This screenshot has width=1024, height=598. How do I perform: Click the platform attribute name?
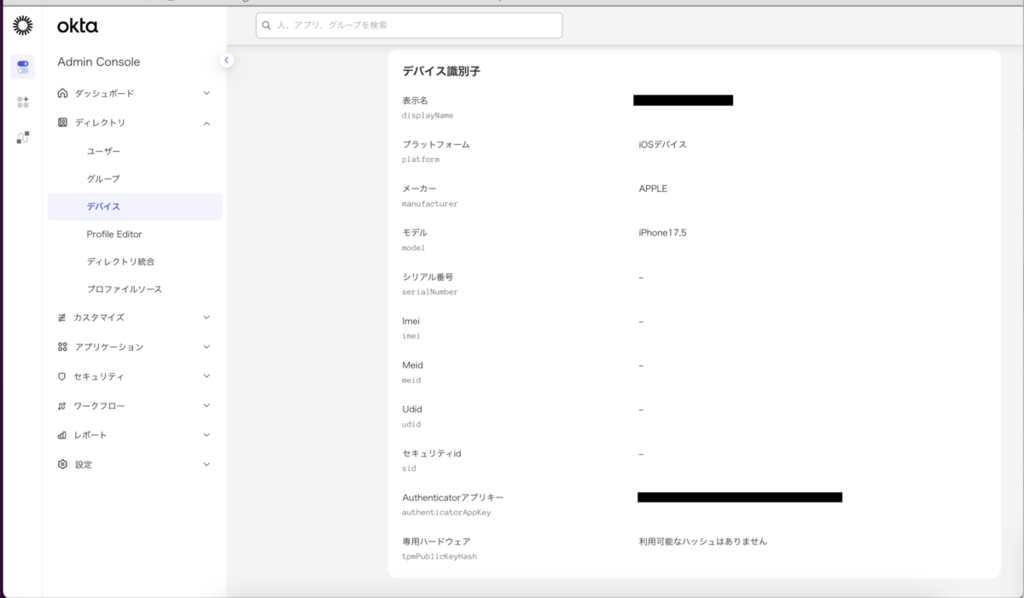click(x=421, y=159)
